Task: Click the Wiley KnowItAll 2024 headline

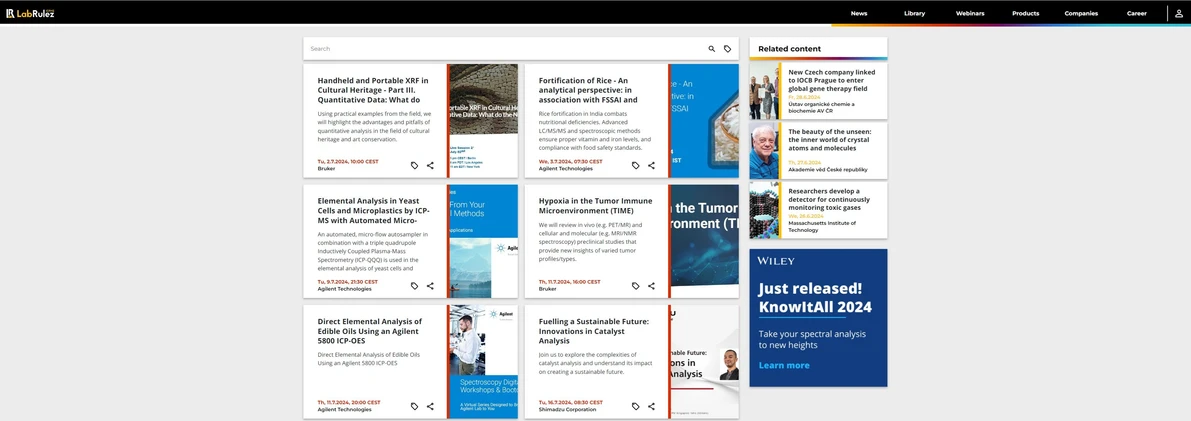Action: [x=815, y=298]
